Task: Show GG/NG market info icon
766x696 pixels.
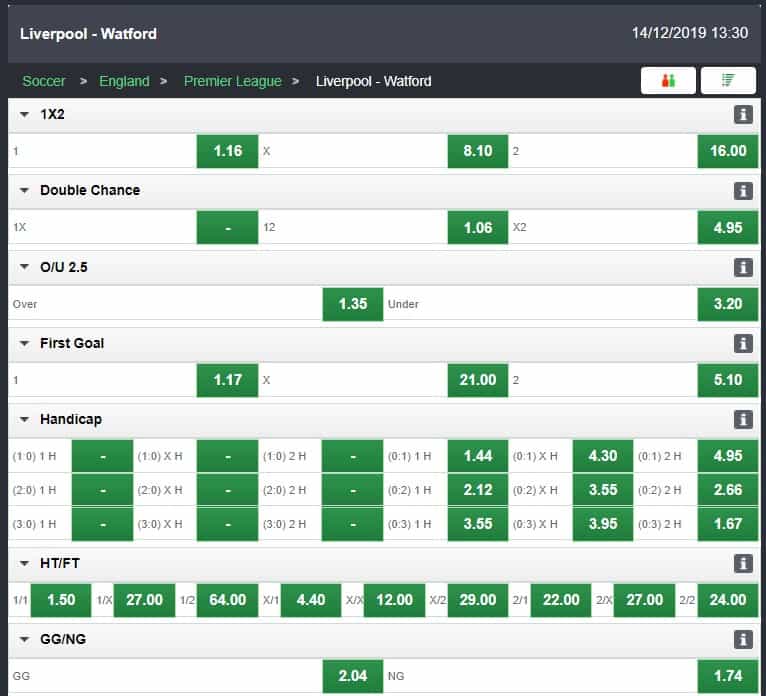Action: 743,639
